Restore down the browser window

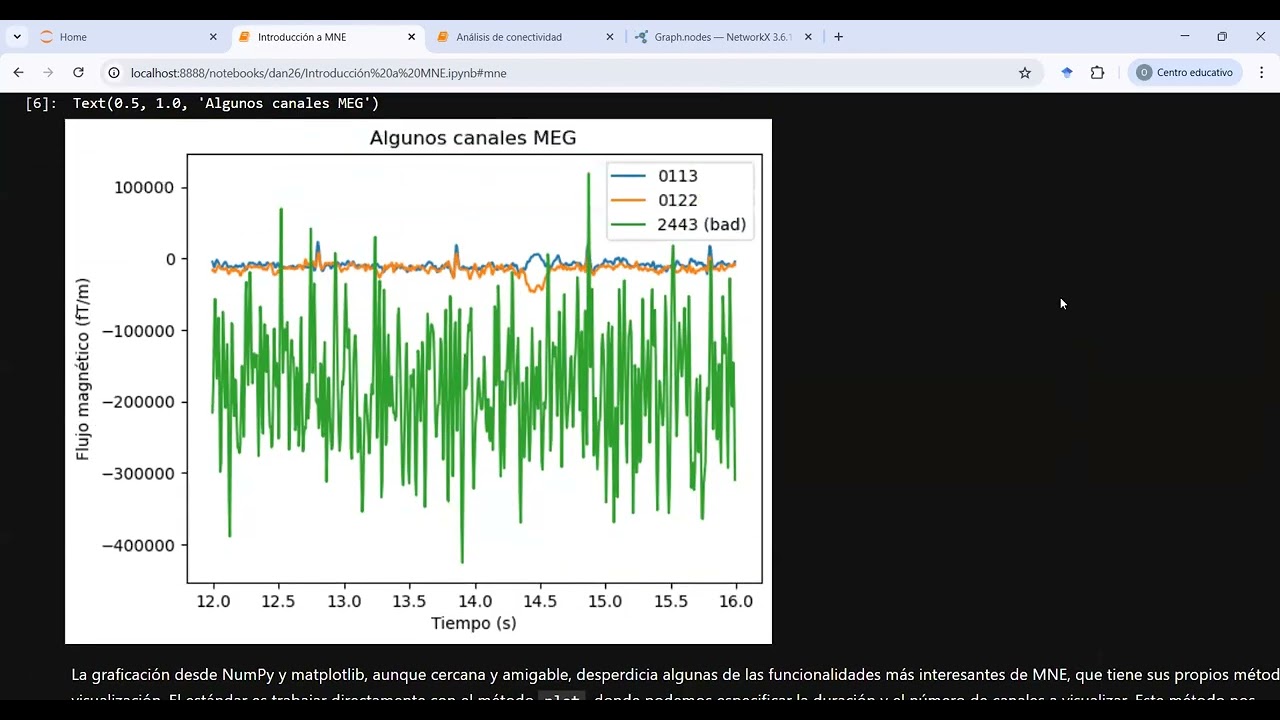[x=1222, y=36]
